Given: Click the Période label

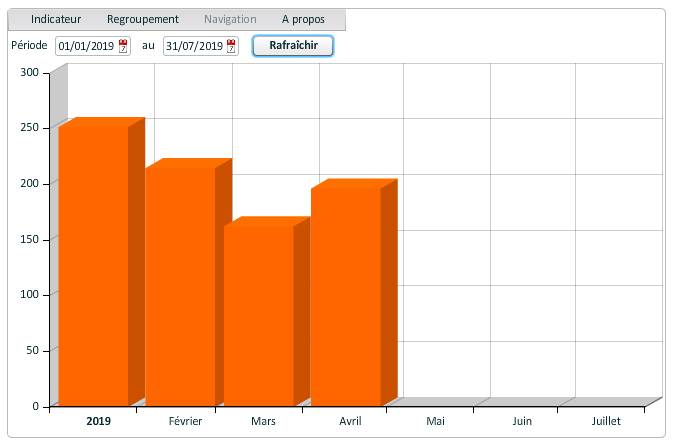Looking at the screenshot, I should [x=29, y=45].
